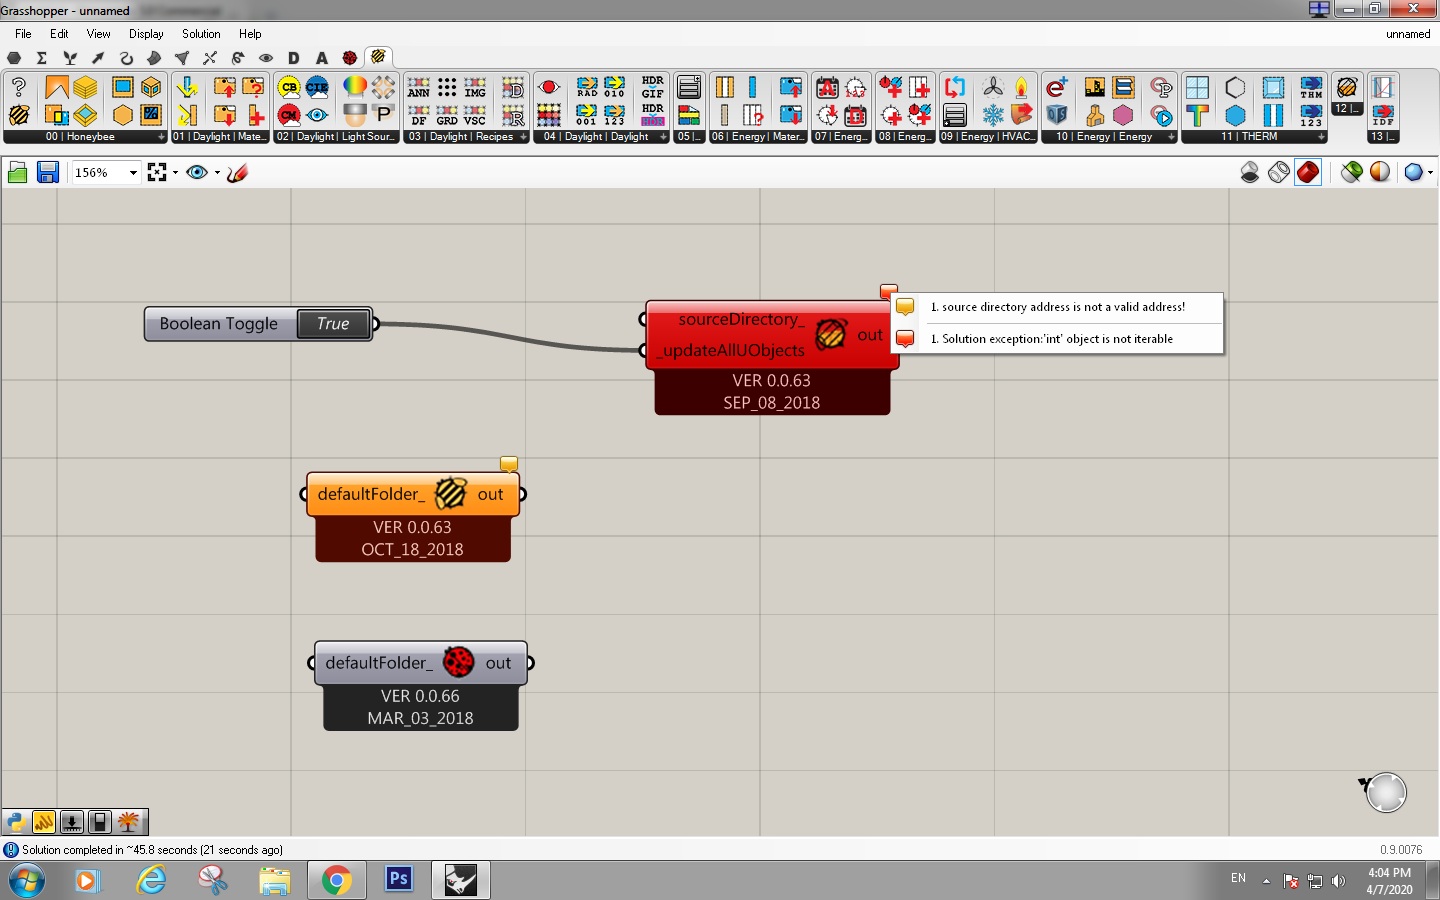Open Photoshop from the Windows taskbar
Viewport: 1440px width, 900px height.
pyautogui.click(x=399, y=879)
